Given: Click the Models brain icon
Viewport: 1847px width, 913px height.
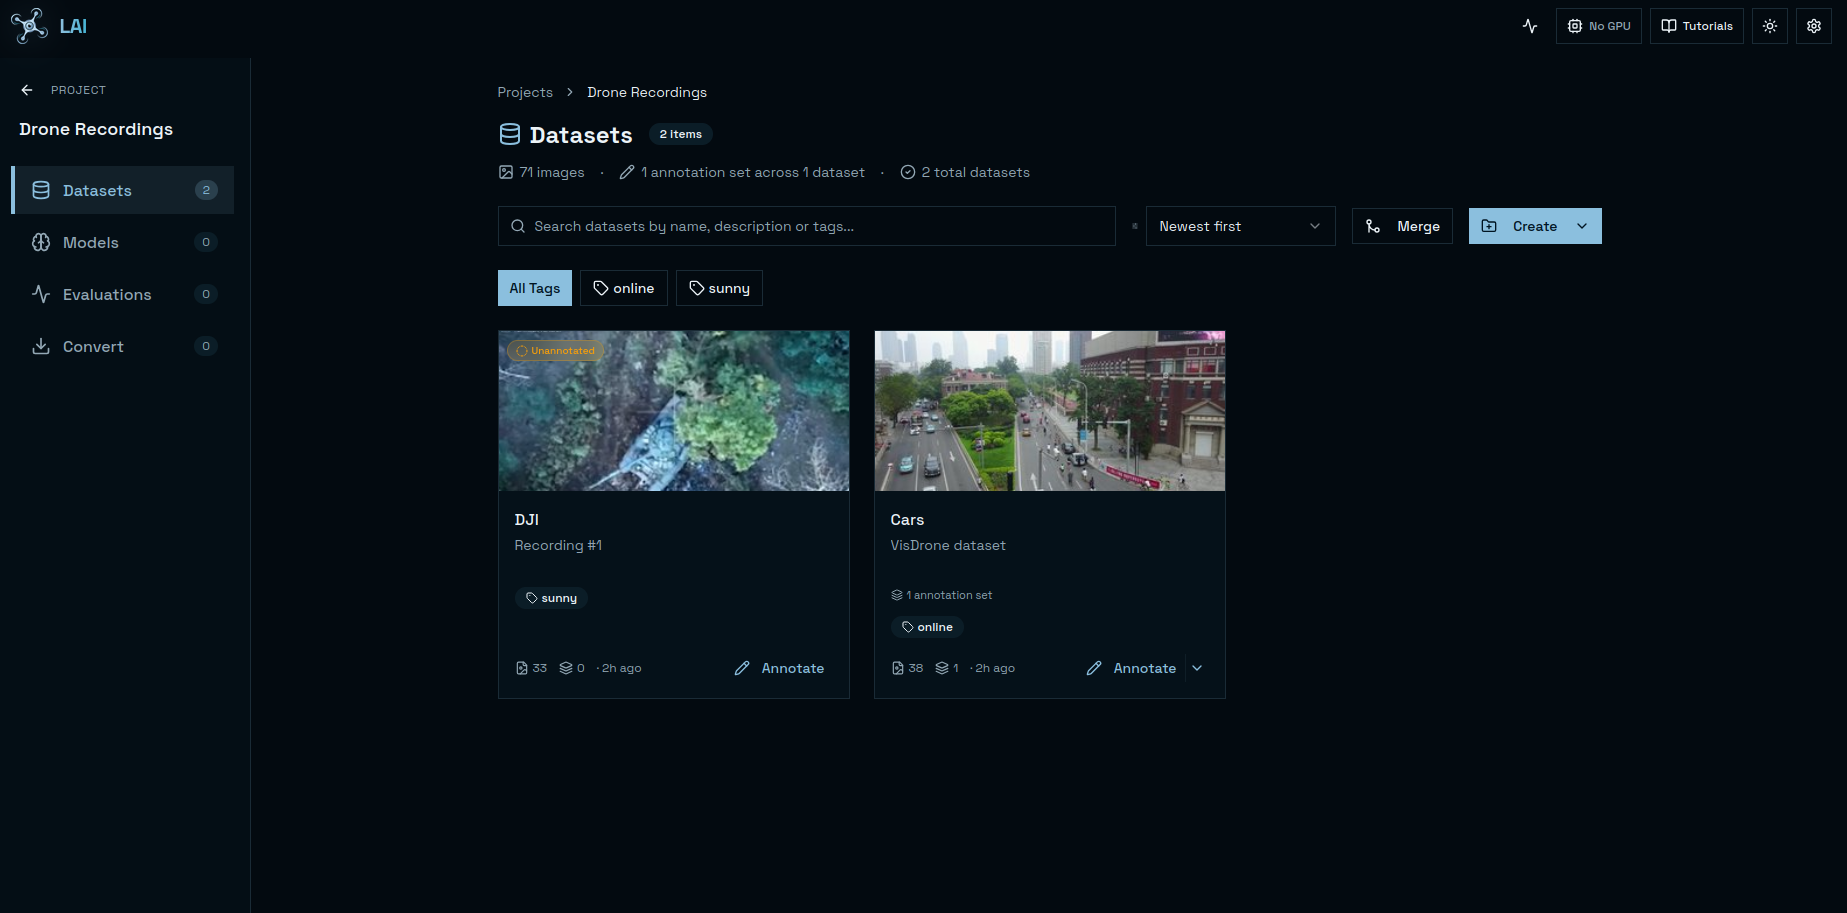Looking at the screenshot, I should click(x=41, y=242).
